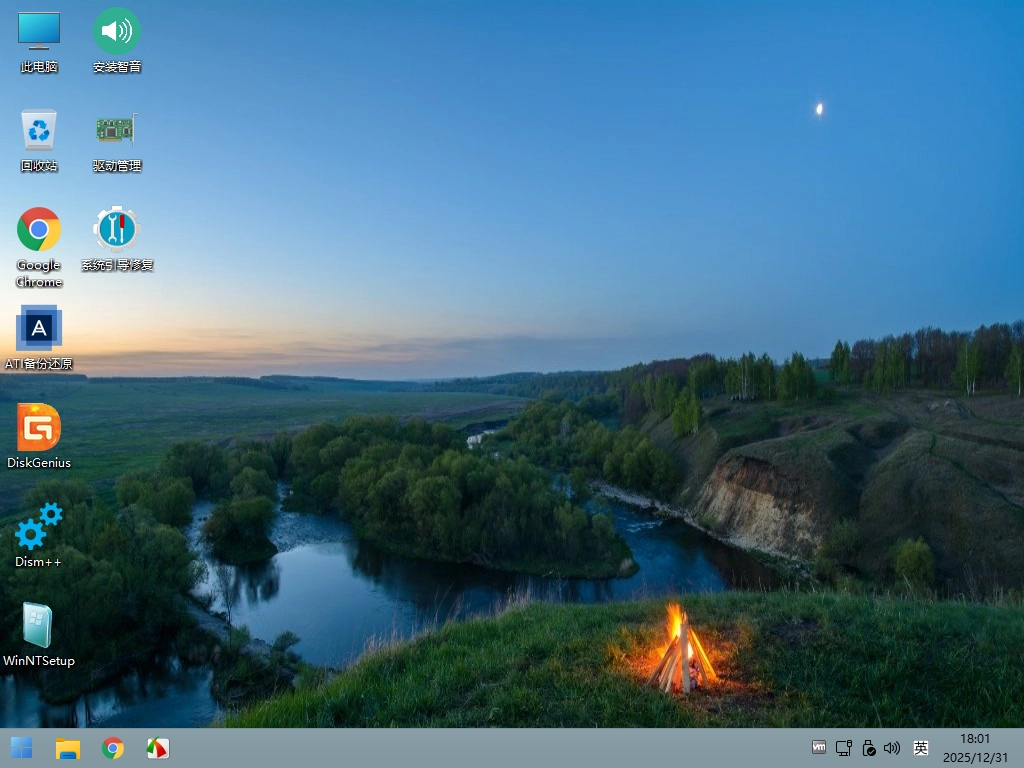Screen dimensions: 1024x768
Task: Open the network tray icon
Action: [844, 748]
